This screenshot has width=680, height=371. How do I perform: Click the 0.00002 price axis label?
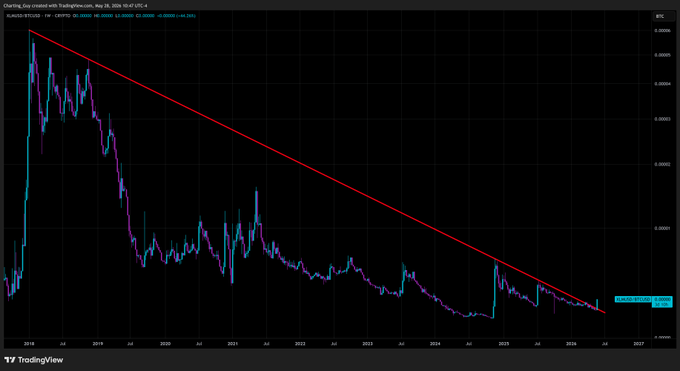point(662,164)
